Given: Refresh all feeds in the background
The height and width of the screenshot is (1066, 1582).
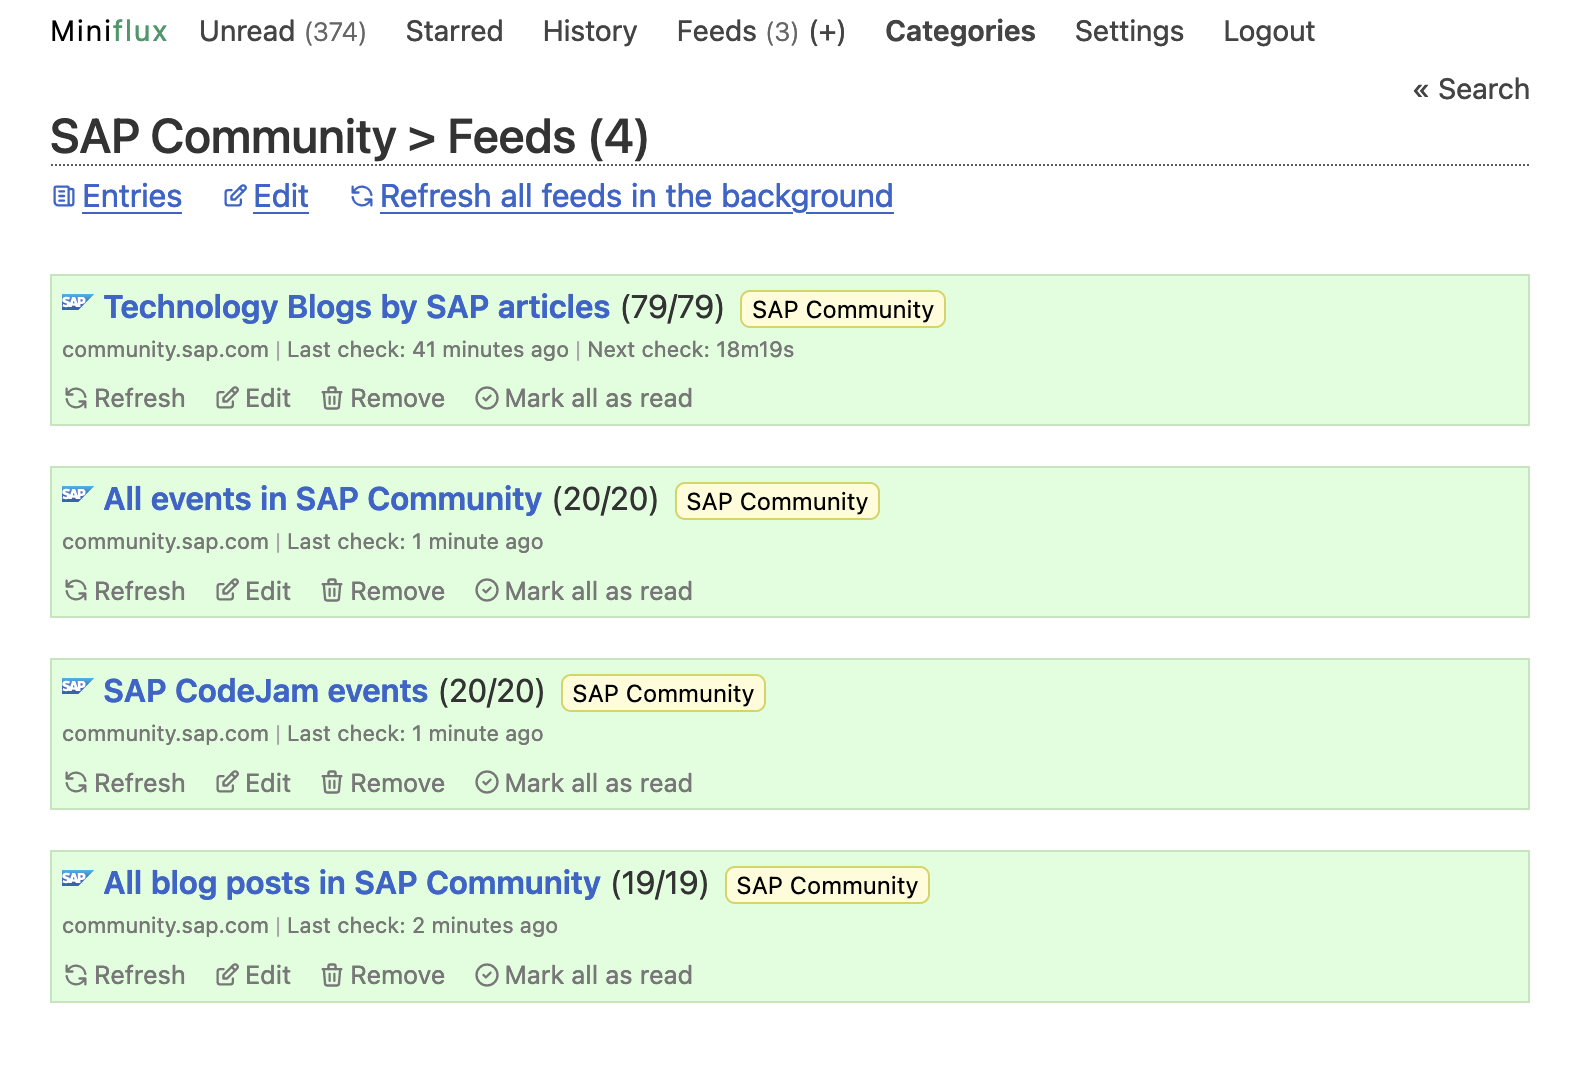Looking at the screenshot, I should pos(636,196).
